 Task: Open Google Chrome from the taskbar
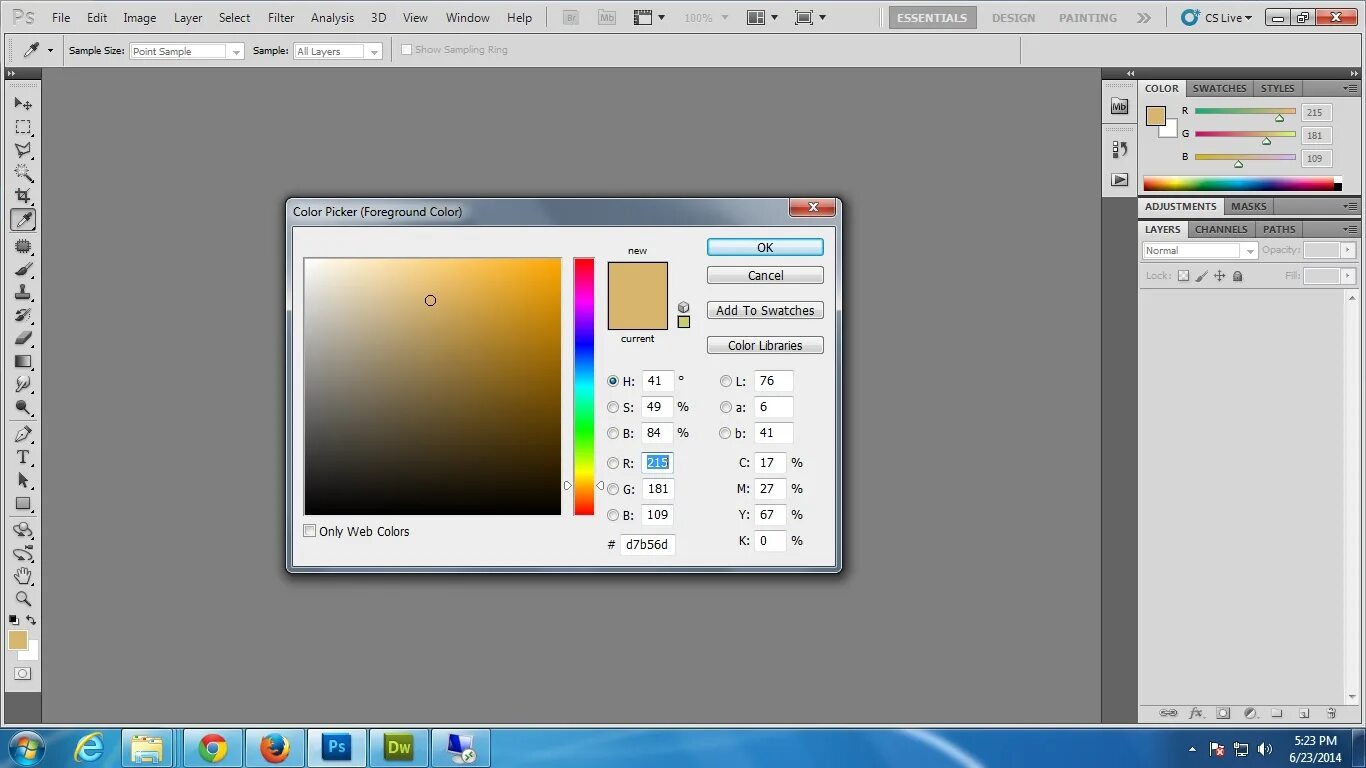(212, 748)
